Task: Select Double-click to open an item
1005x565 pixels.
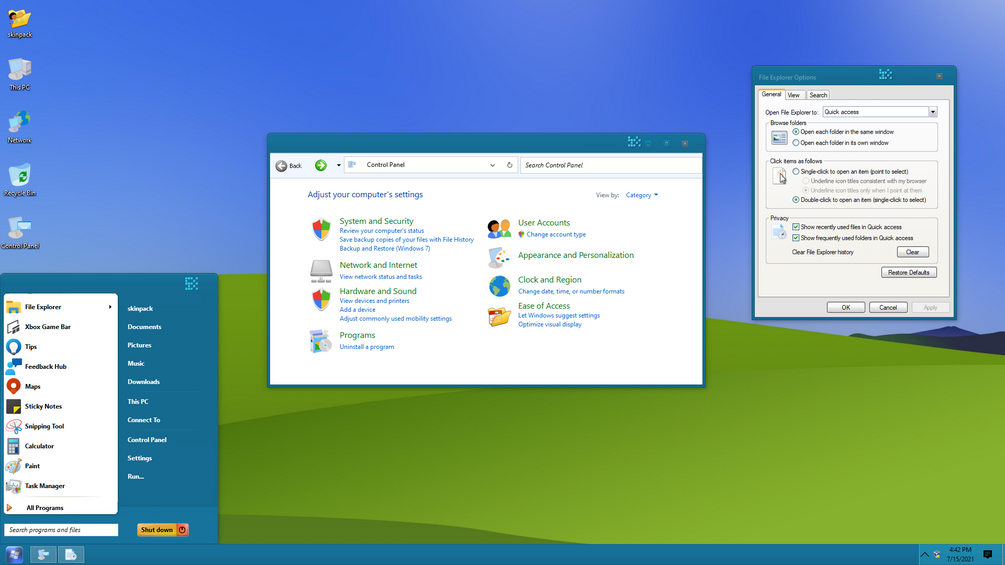Action: [x=796, y=200]
